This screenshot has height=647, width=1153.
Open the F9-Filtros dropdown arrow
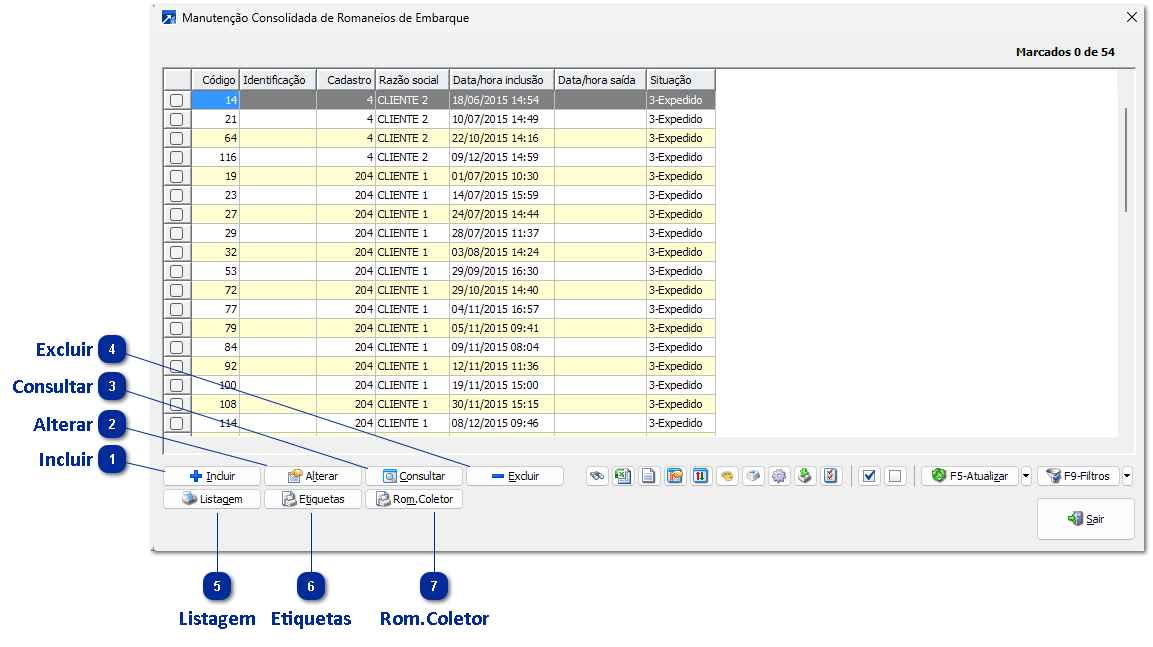point(1127,476)
